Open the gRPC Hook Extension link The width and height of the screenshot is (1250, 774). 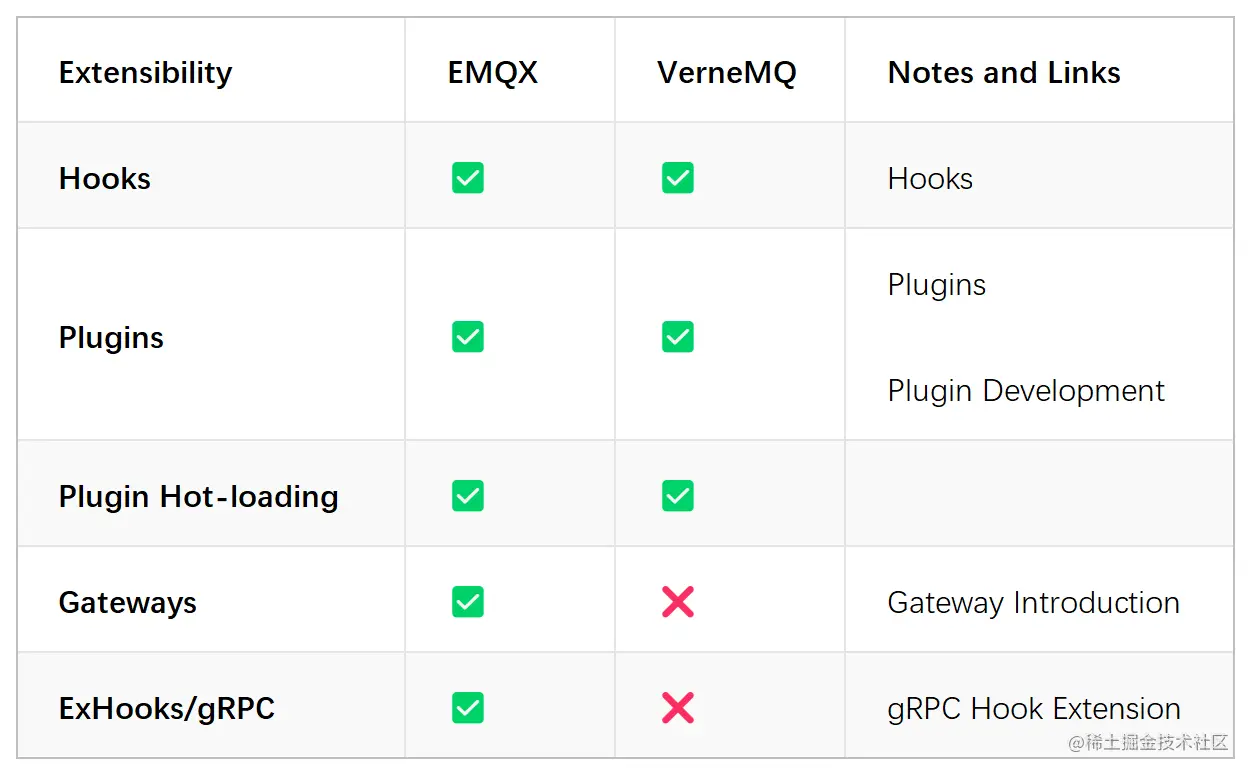(x=1034, y=709)
